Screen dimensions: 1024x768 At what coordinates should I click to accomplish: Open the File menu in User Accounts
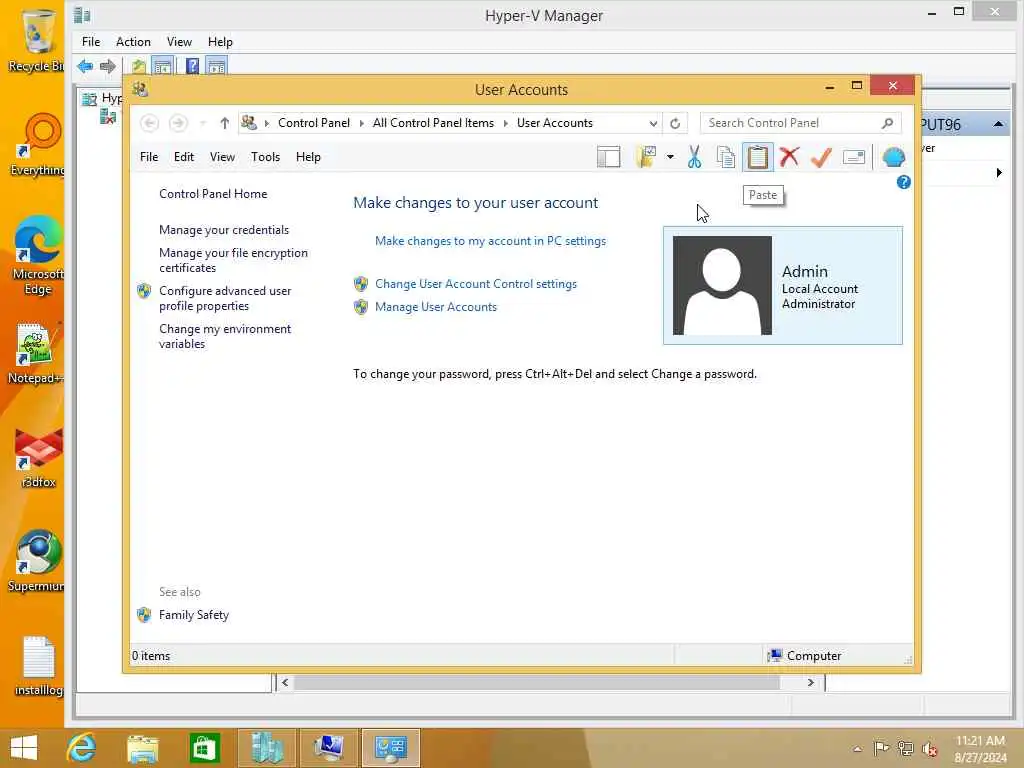click(x=149, y=157)
